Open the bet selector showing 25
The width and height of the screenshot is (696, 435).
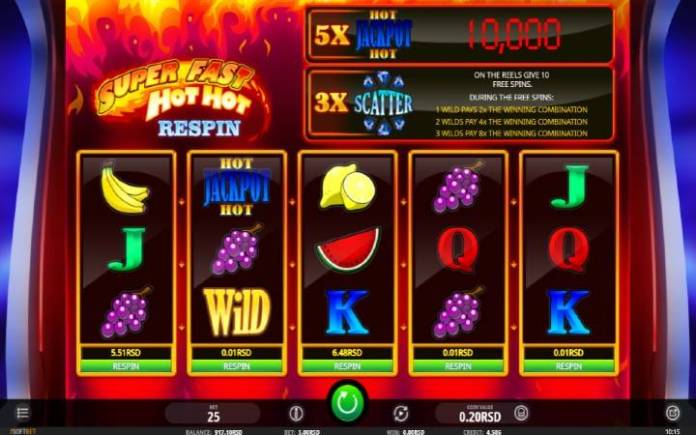(x=213, y=413)
